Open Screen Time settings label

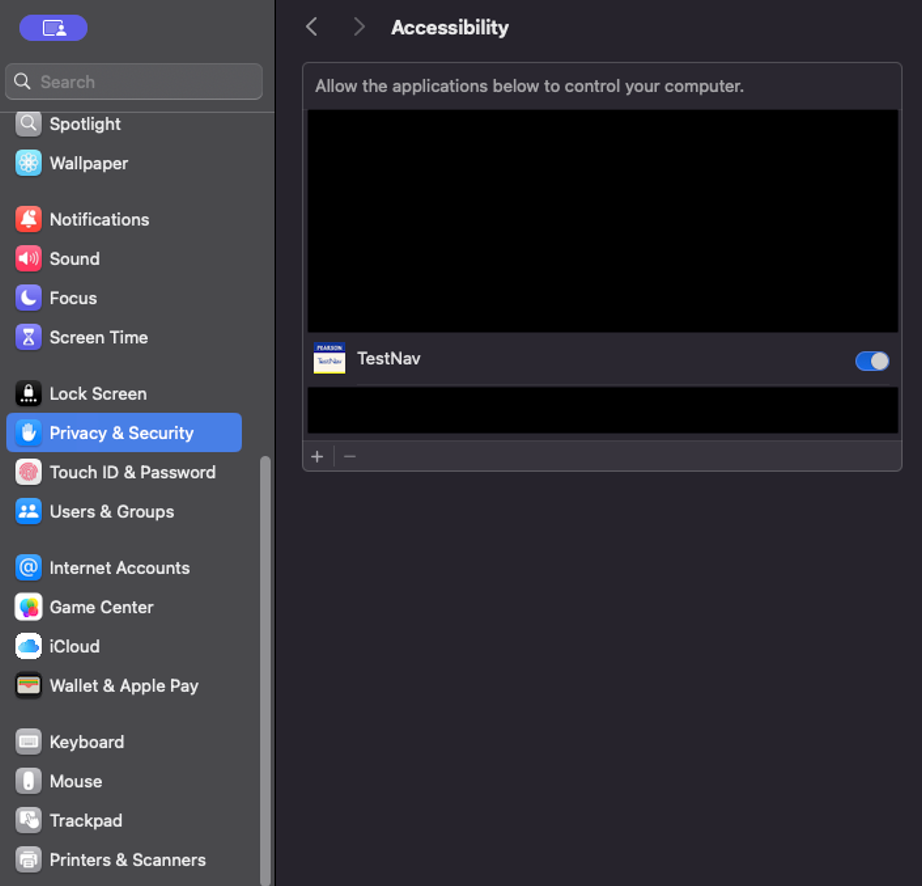click(x=99, y=337)
